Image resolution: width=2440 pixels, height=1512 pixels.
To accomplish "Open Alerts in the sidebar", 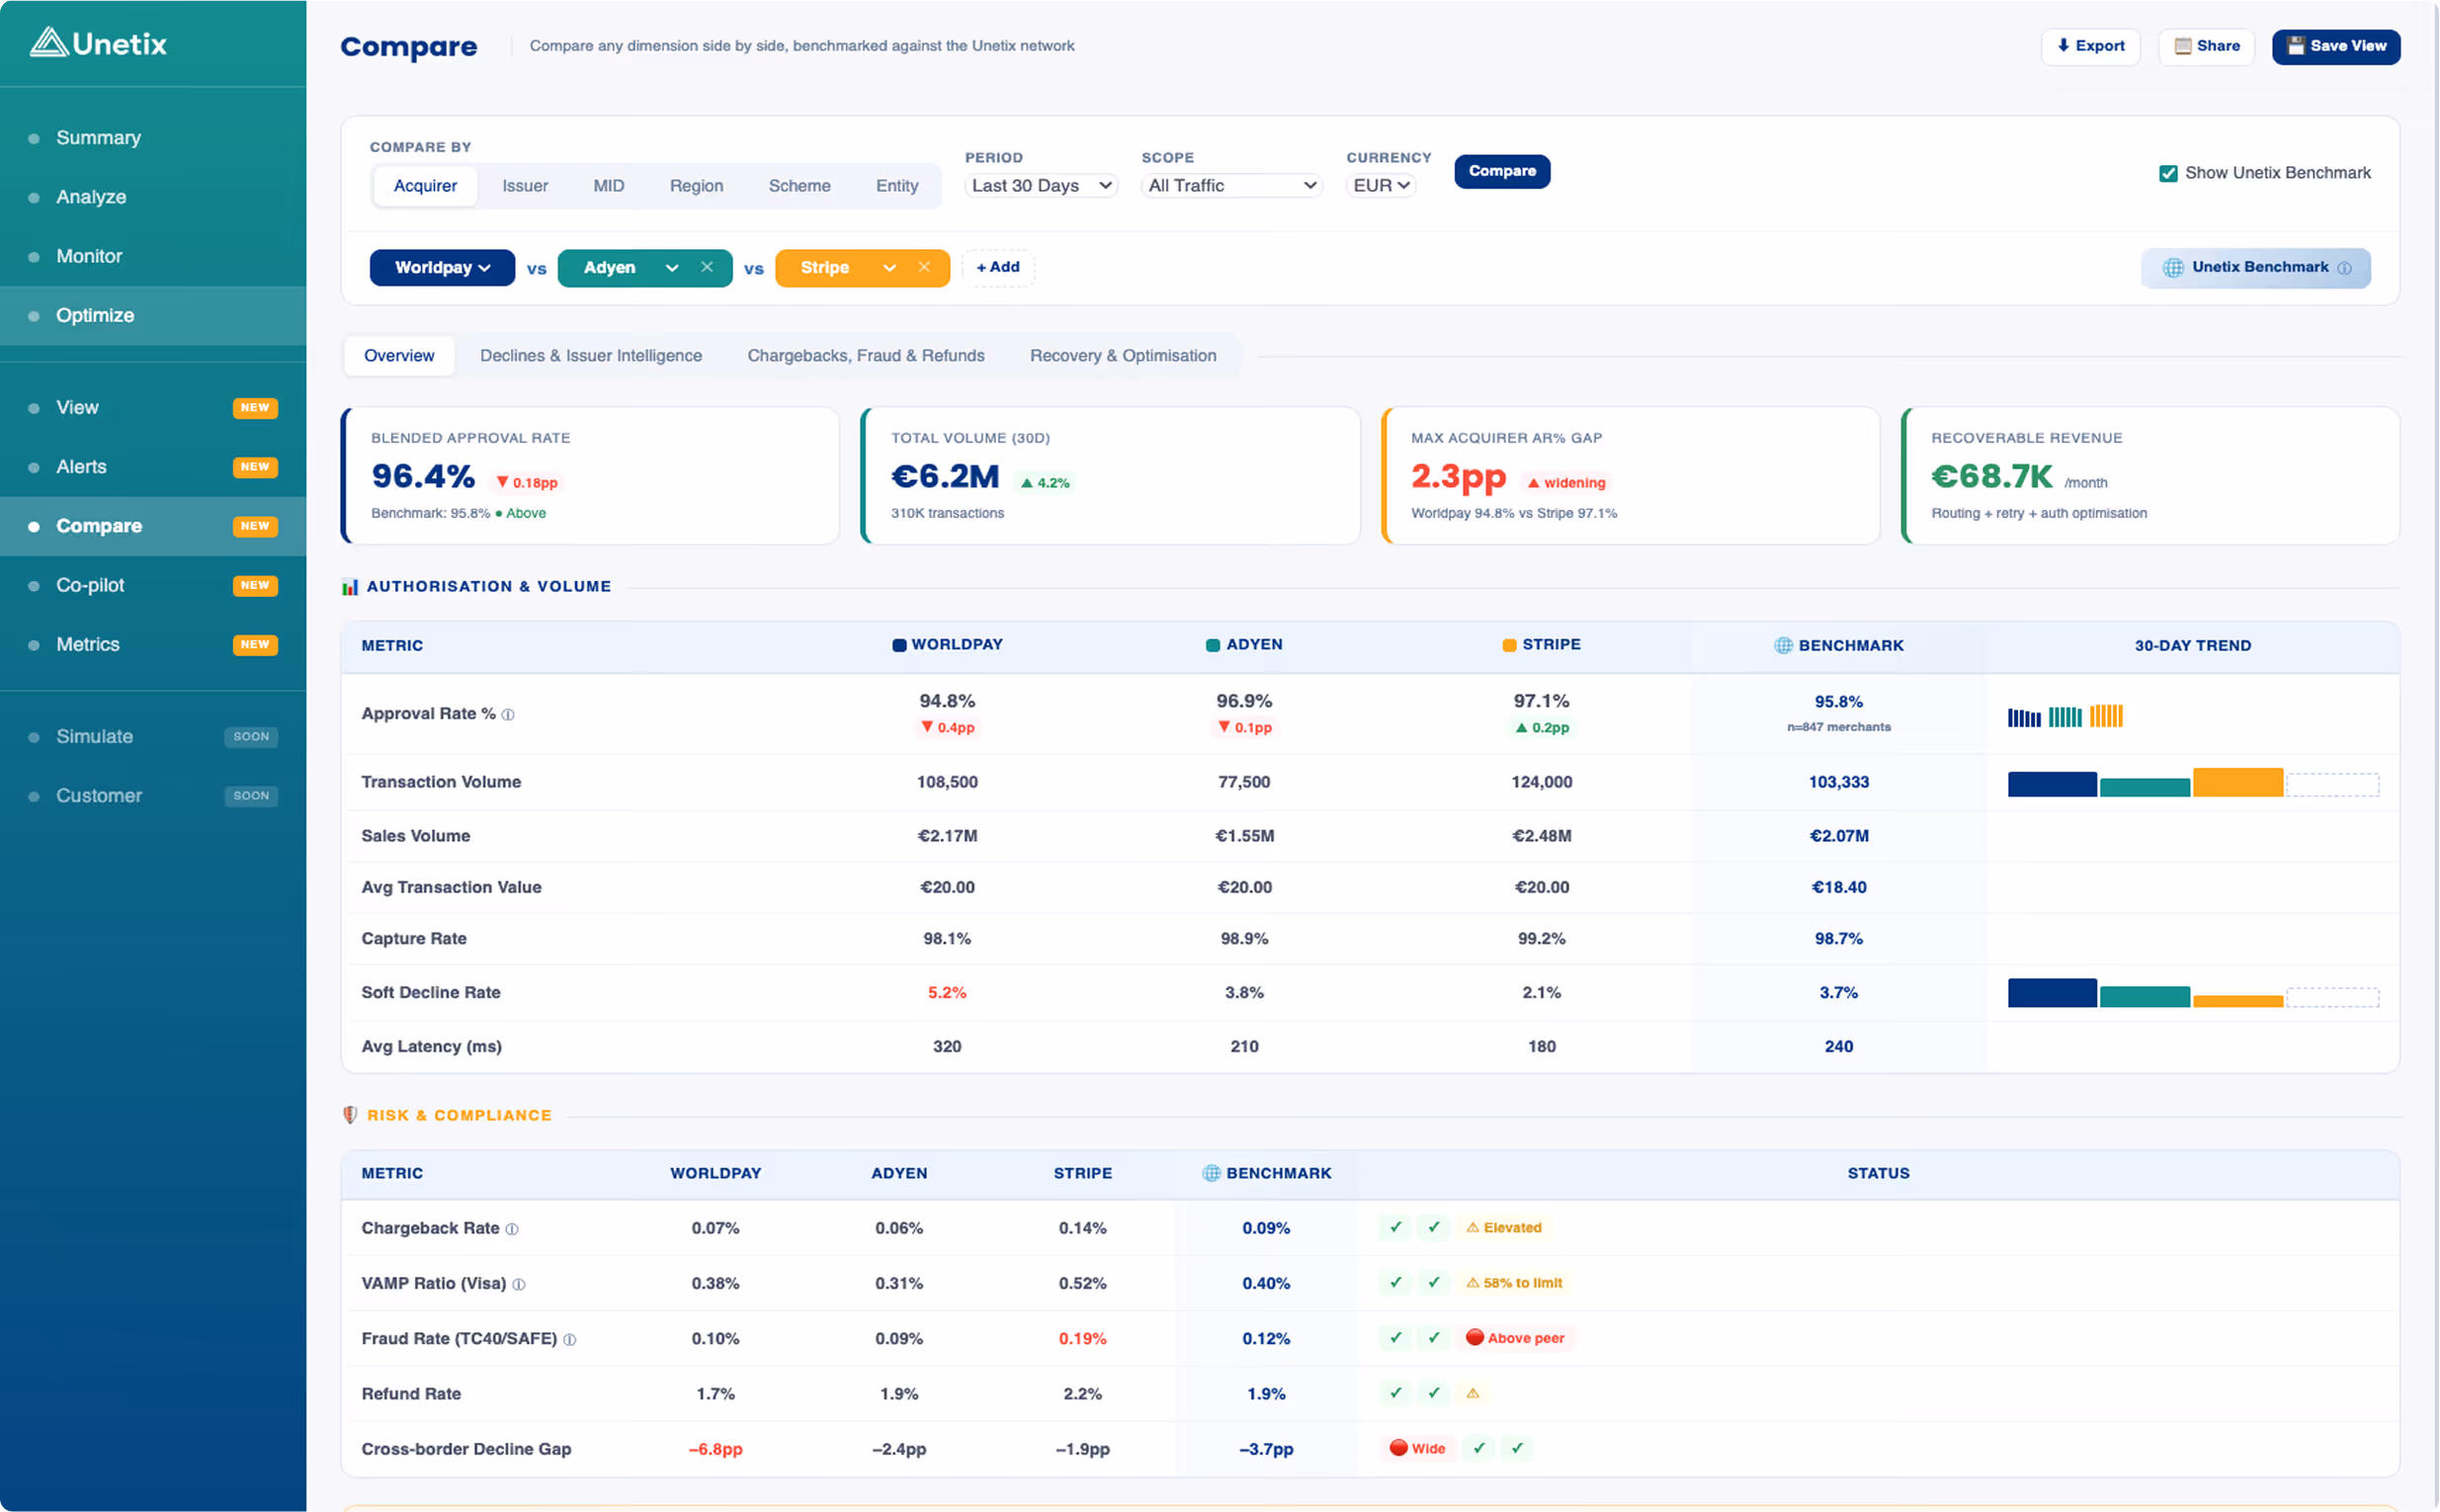I will click(x=153, y=467).
